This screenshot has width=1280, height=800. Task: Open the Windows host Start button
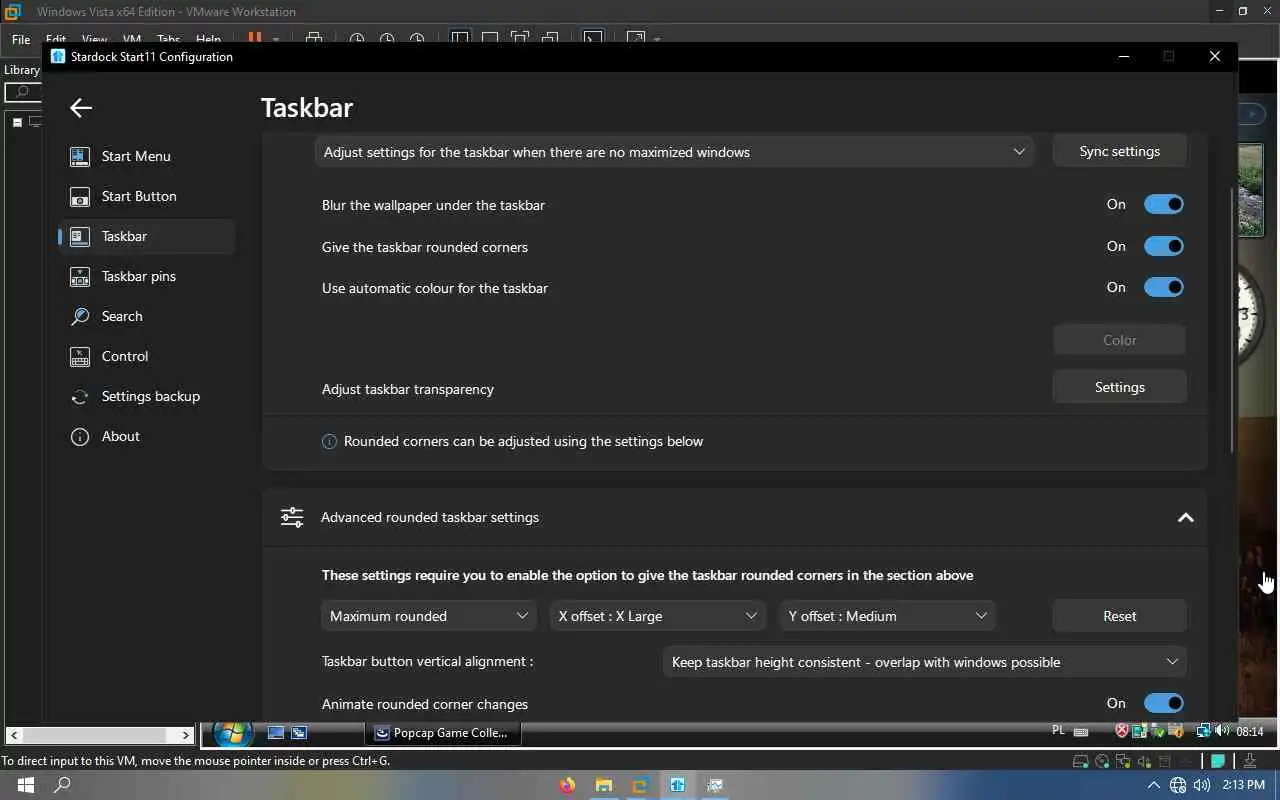(x=25, y=785)
